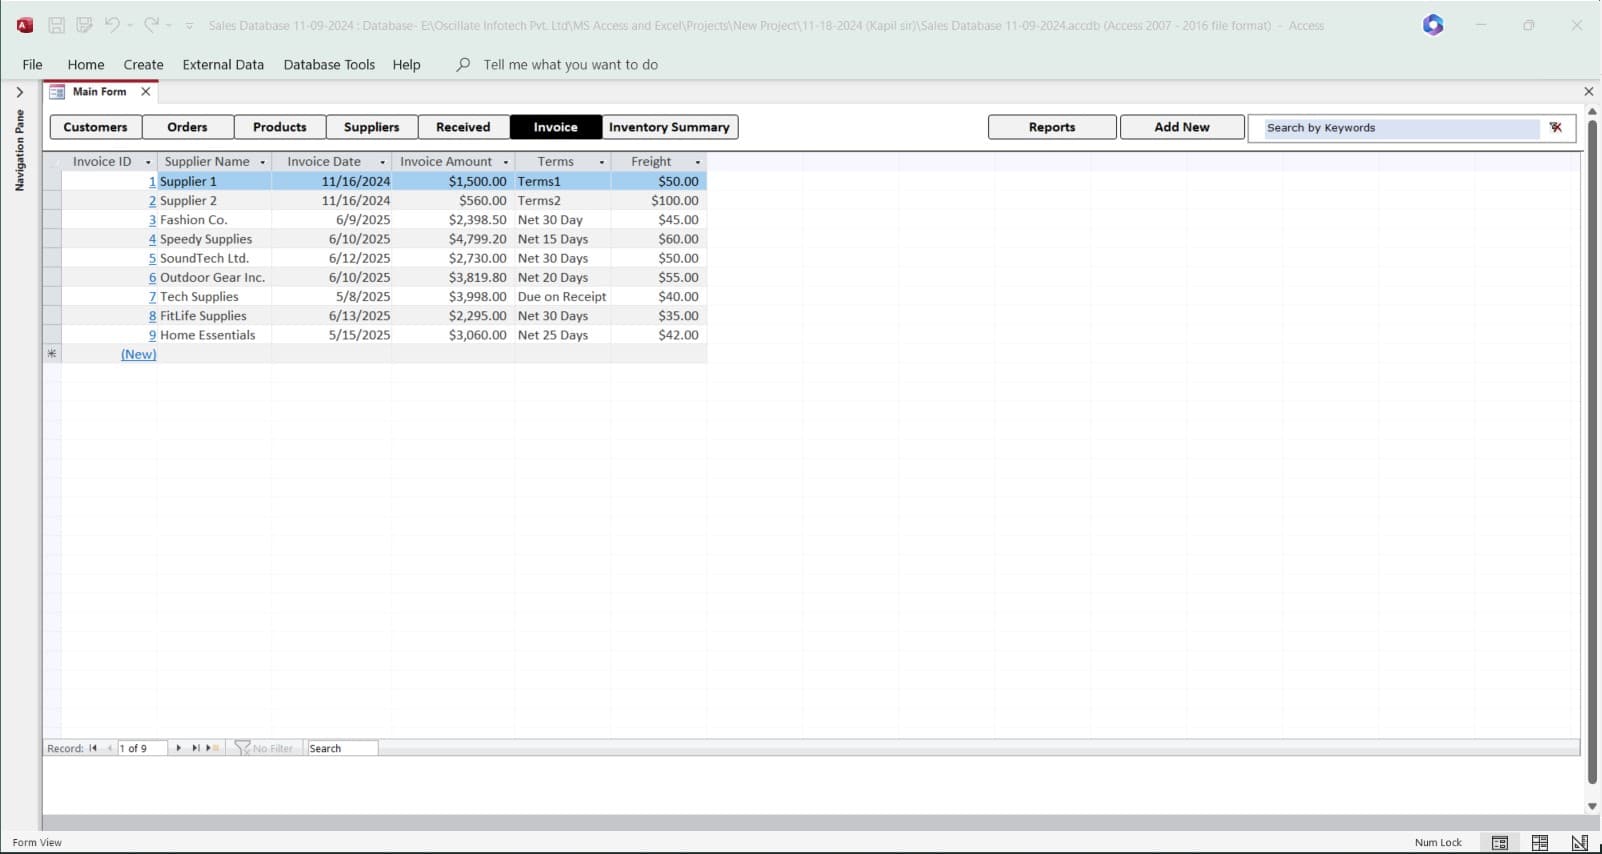The width and height of the screenshot is (1602, 854).
Task: Open Invoice Amount column dropdown arrow
Action: click(x=506, y=162)
